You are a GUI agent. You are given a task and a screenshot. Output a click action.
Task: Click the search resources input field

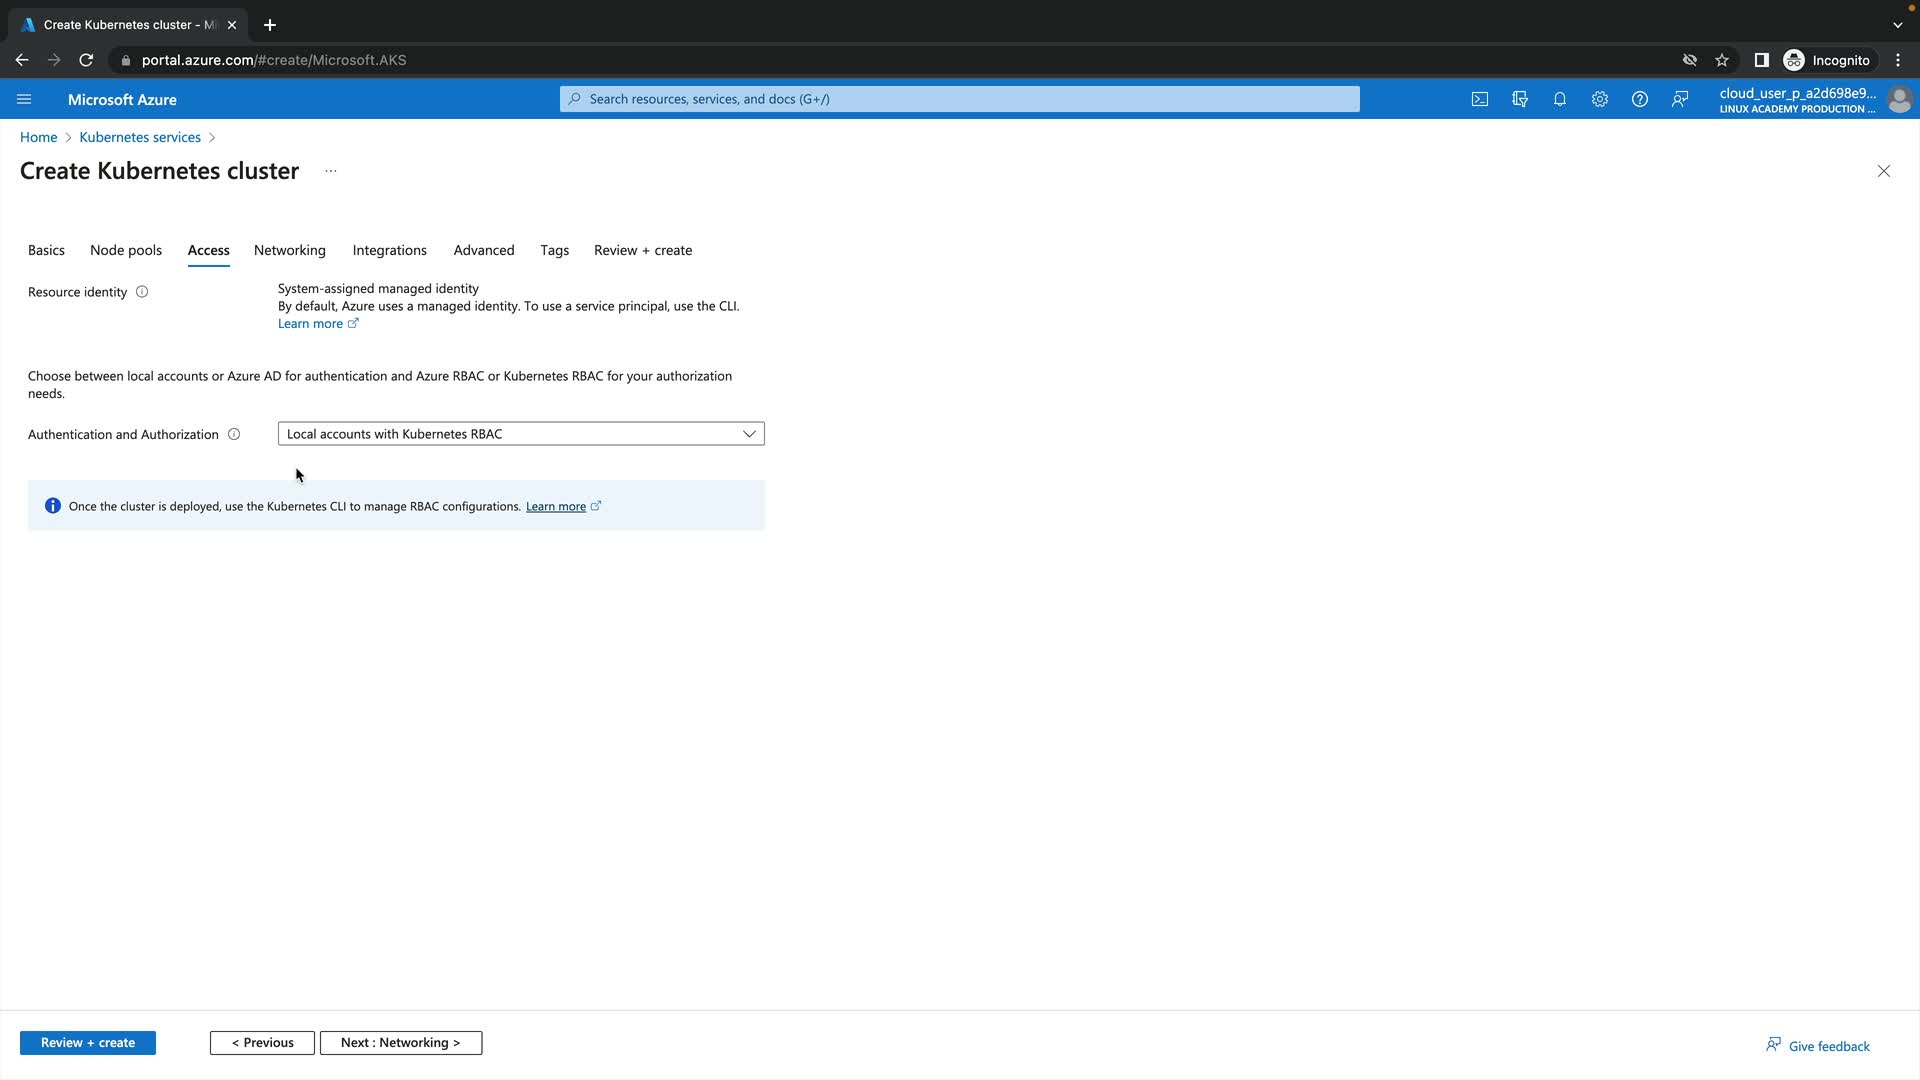tap(960, 99)
